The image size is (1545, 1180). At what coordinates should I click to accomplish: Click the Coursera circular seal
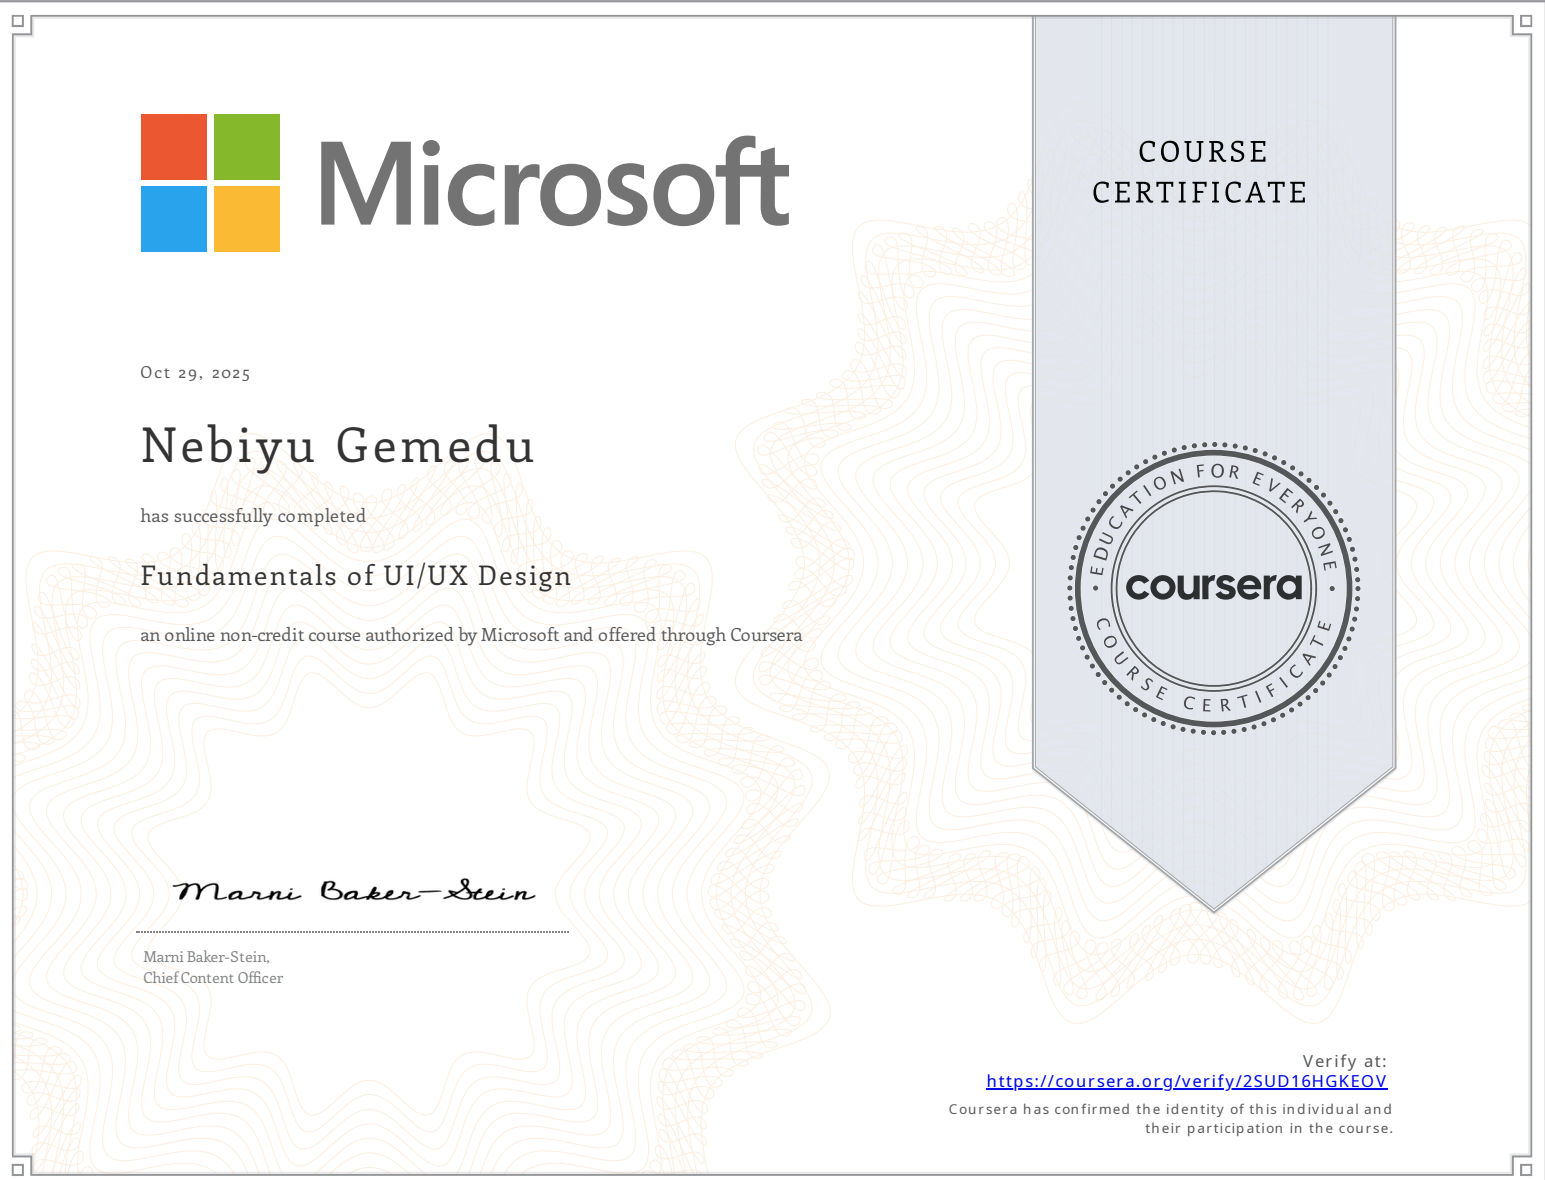pos(1214,588)
